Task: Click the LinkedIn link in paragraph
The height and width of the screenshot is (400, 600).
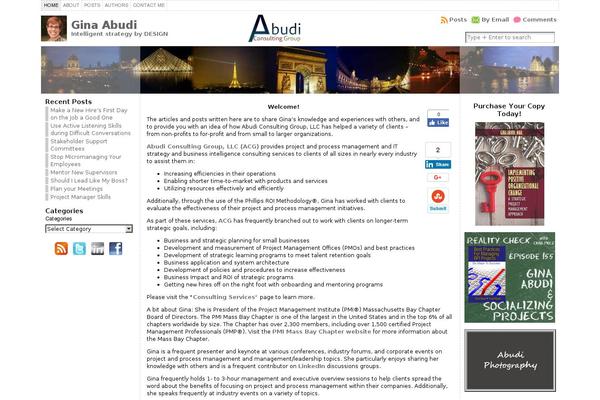Action: 311,366
